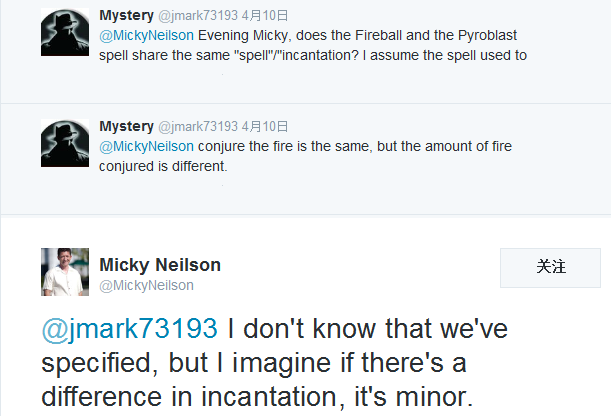611x416 pixels.
Task: Click the gray @MickyNeilson handle under the name
Action: [146, 286]
